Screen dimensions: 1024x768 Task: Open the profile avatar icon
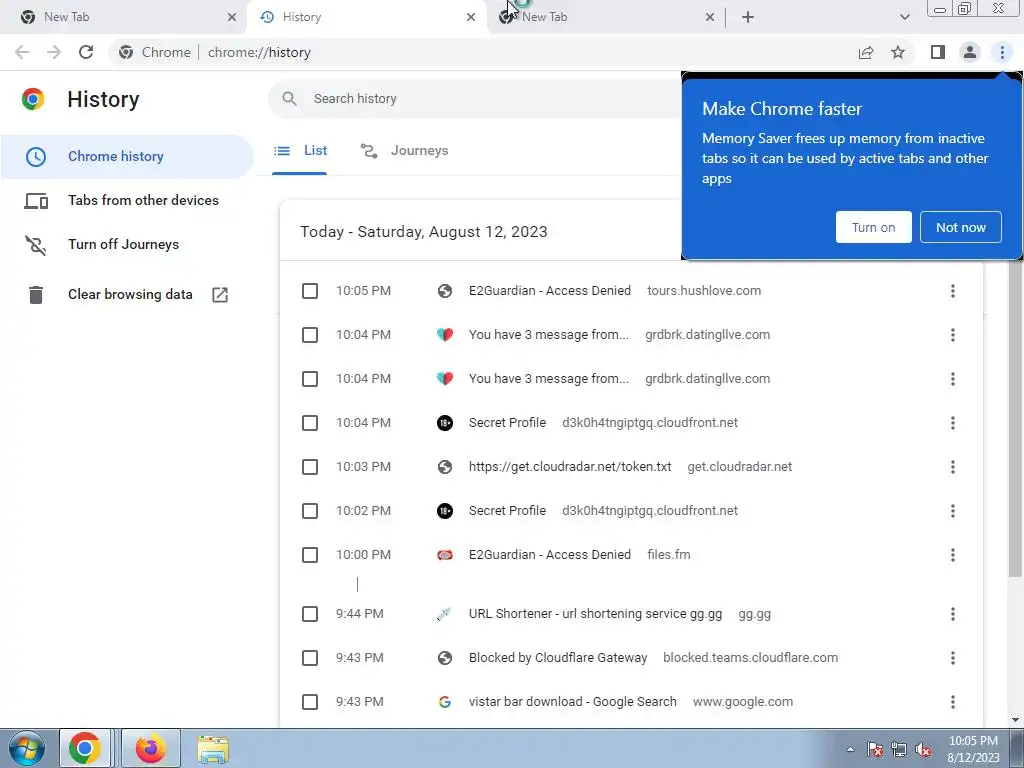970,52
